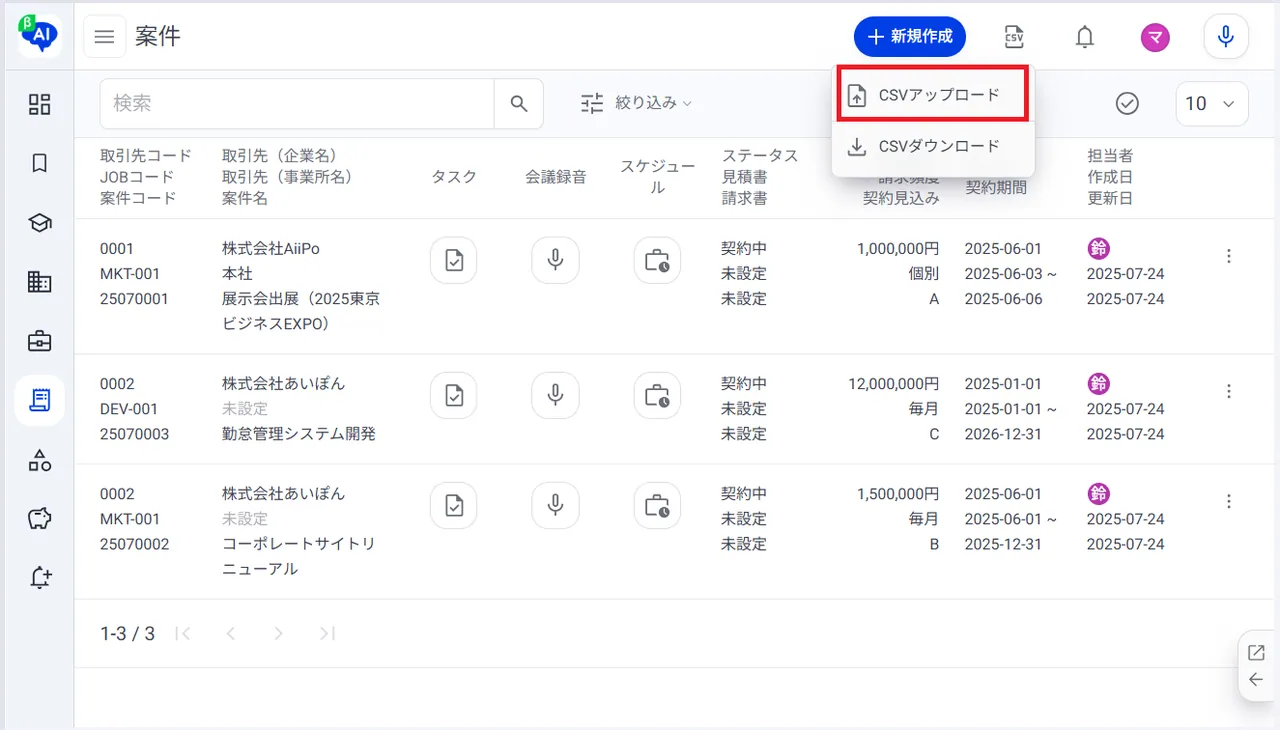This screenshot has height=730, width=1280.
Task: Select CSVアップロード from the menu
Action: [x=933, y=95]
